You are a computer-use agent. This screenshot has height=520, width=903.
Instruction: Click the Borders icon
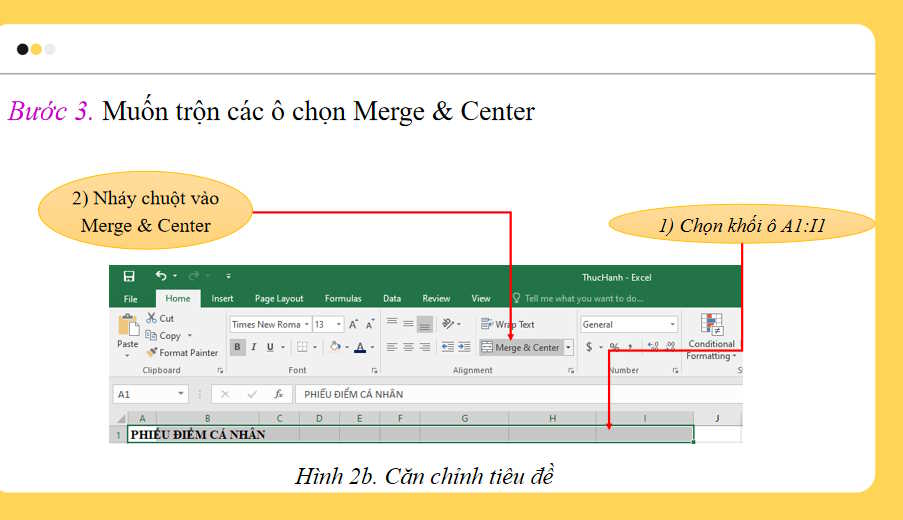[x=302, y=347]
